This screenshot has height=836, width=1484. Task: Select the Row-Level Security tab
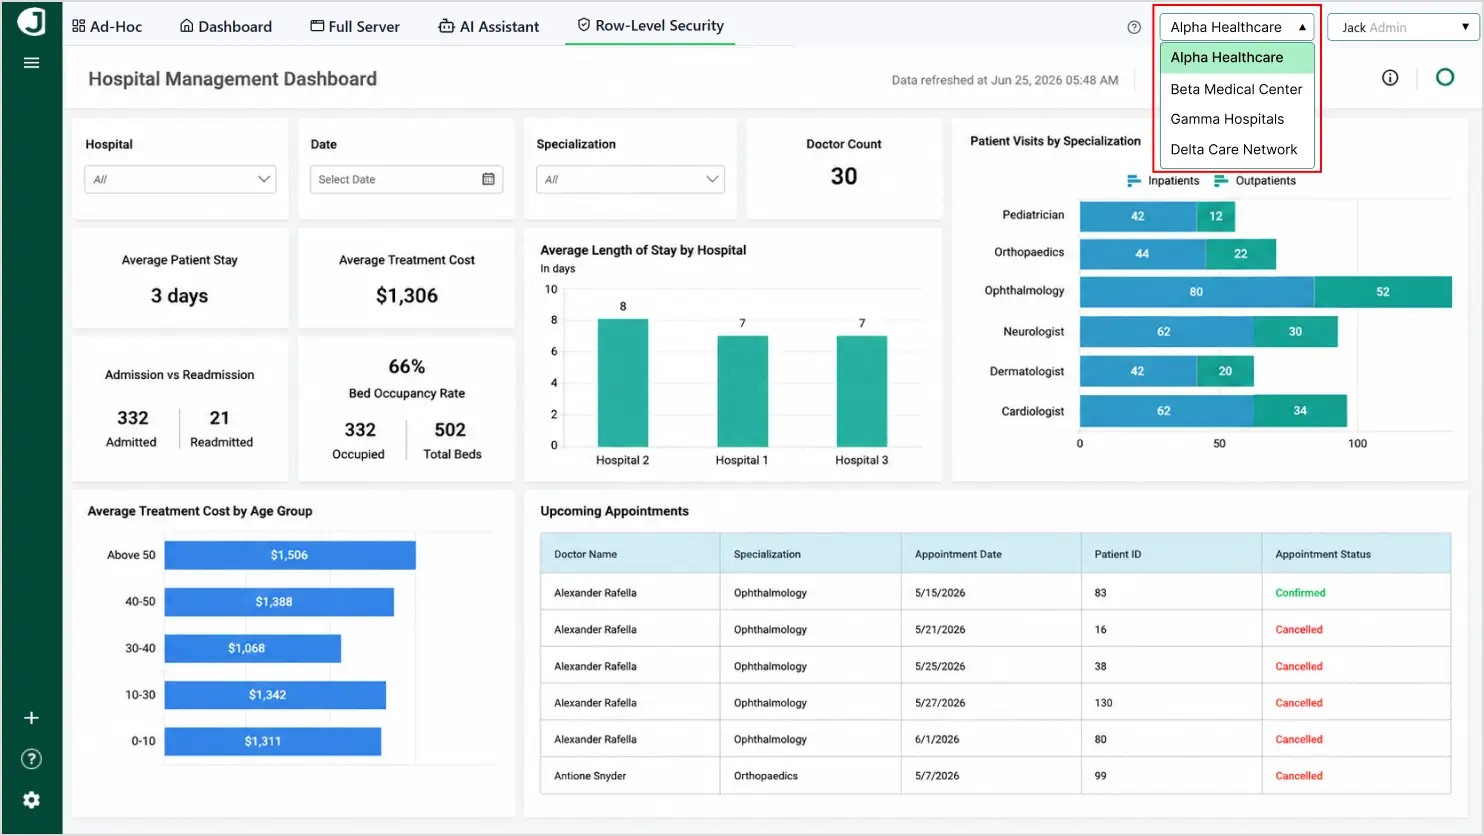(x=650, y=26)
